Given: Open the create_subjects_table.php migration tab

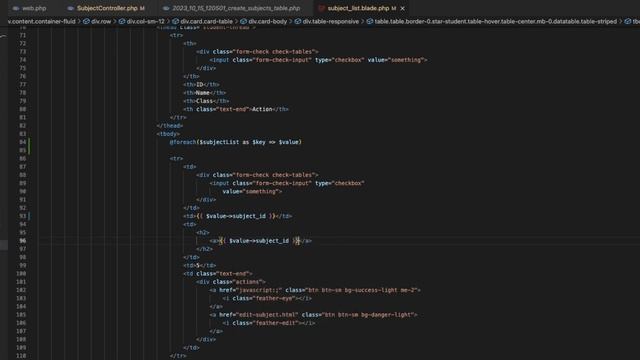Looking at the screenshot, I should [x=236, y=8].
